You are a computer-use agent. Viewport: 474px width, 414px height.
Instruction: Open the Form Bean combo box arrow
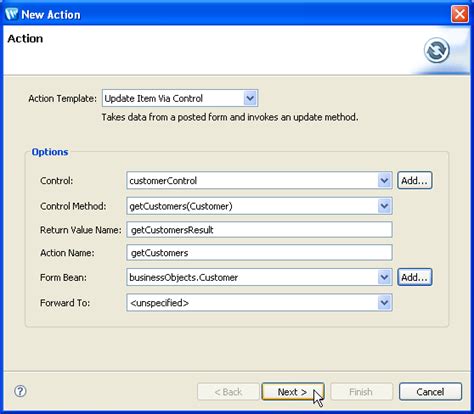click(384, 277)
